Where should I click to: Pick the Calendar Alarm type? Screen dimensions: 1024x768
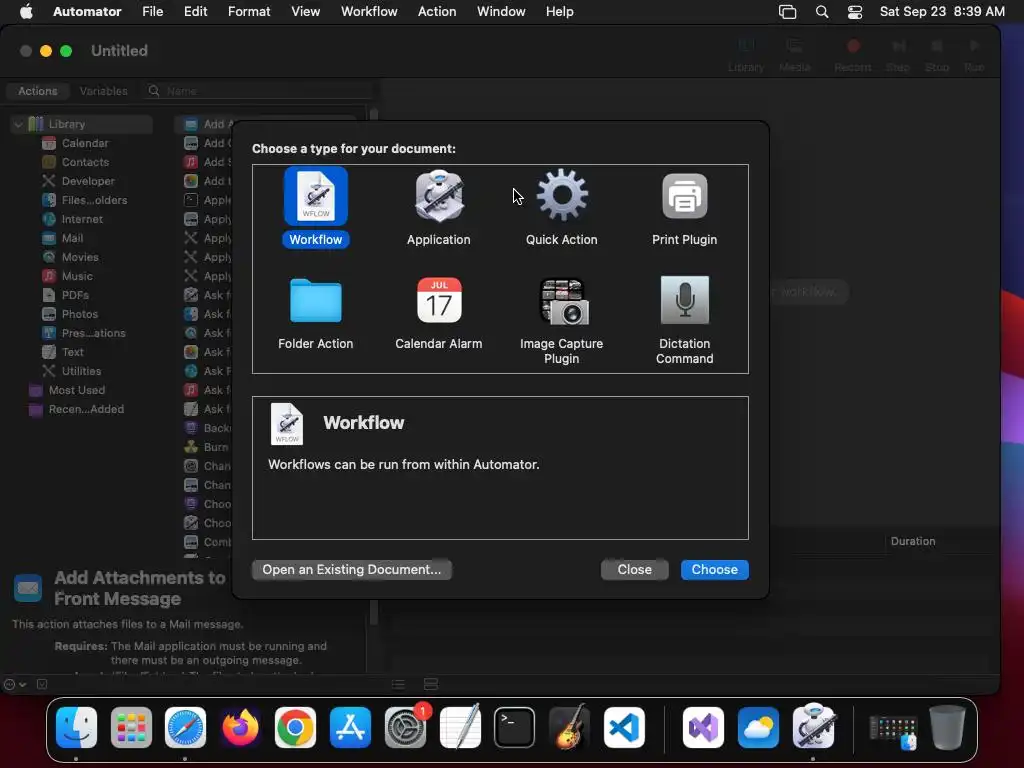pos(439,314)
